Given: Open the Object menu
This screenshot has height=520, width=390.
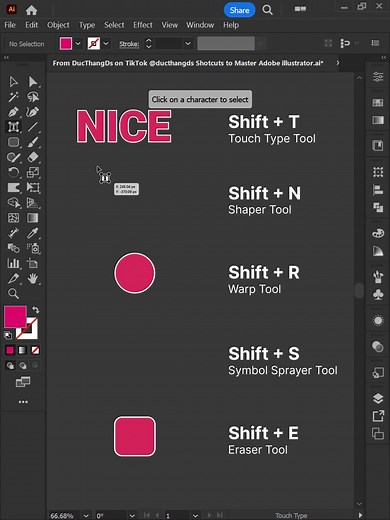Looking at the screenshot, I should [x=58, y=25].
